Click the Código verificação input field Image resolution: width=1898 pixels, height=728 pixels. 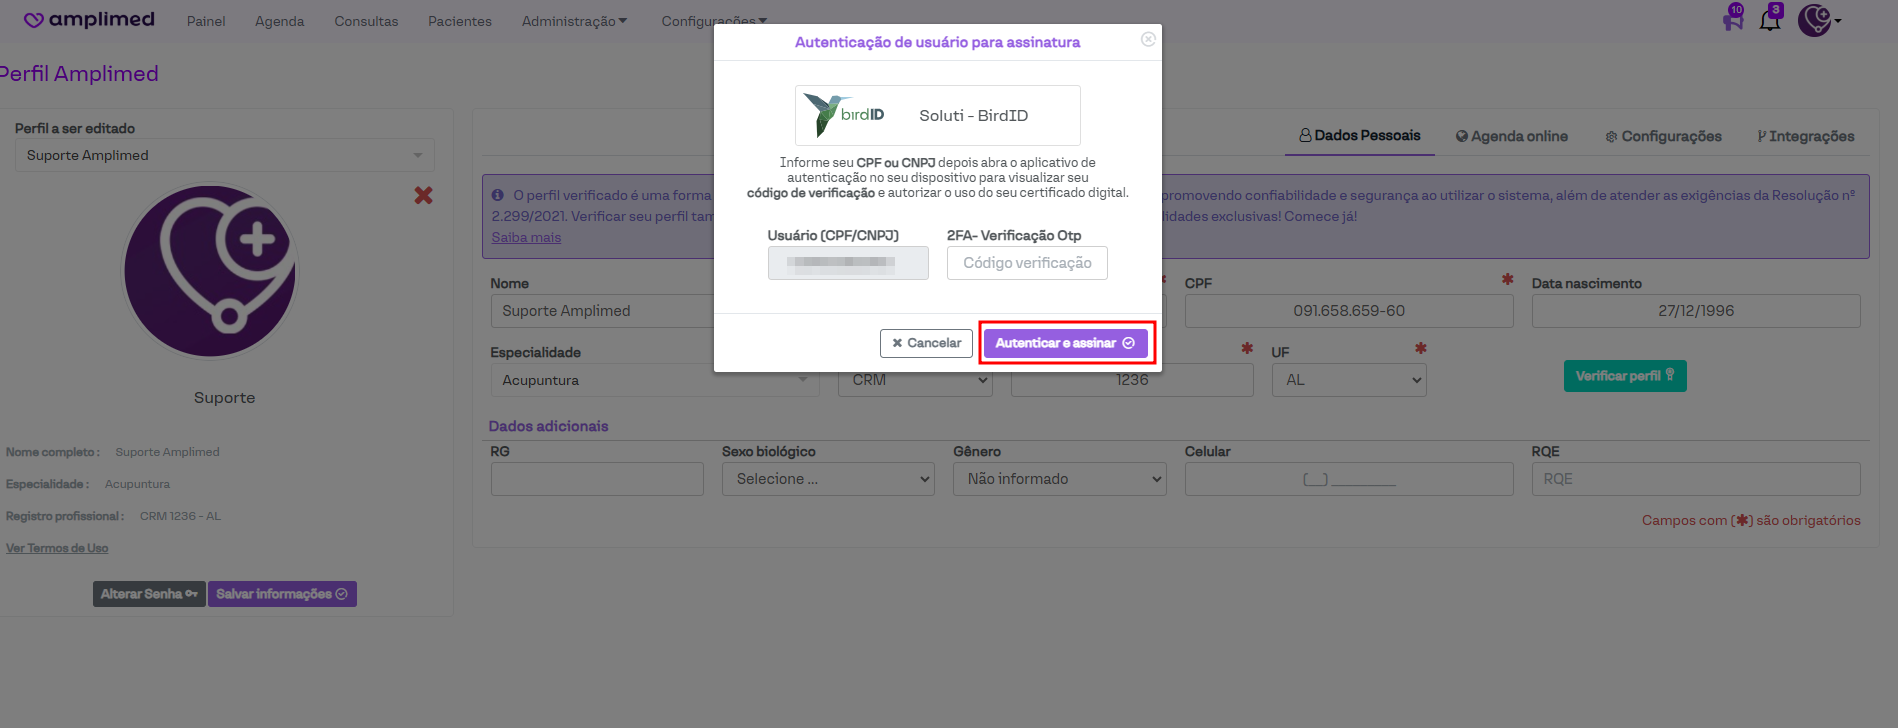click(1027, 263)
